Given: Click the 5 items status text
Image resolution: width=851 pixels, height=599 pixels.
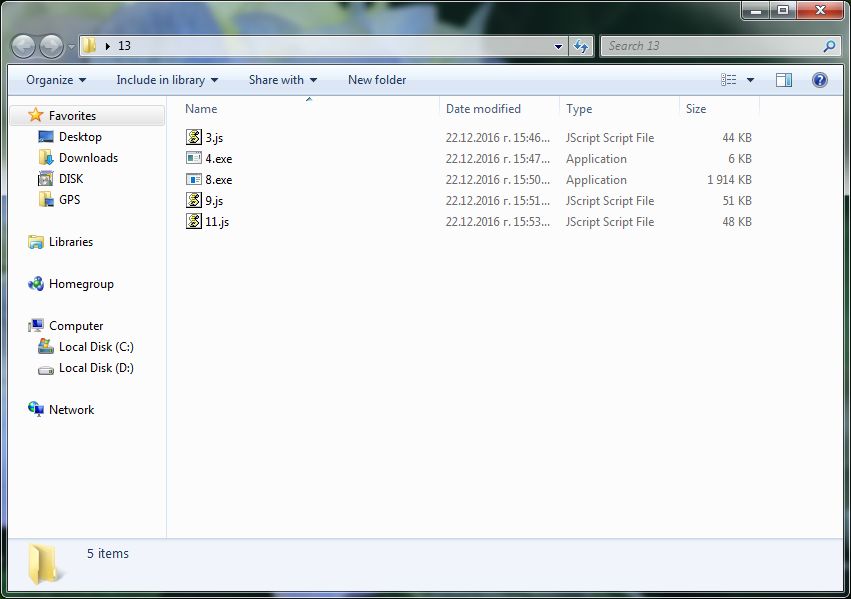Looking at the screenshot, I should pos(107,553).
